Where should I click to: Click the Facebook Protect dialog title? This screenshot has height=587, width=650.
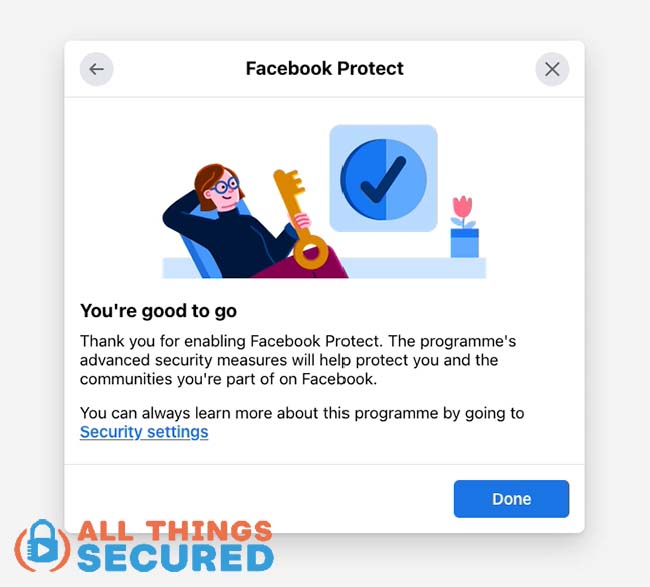pos(325,68)
